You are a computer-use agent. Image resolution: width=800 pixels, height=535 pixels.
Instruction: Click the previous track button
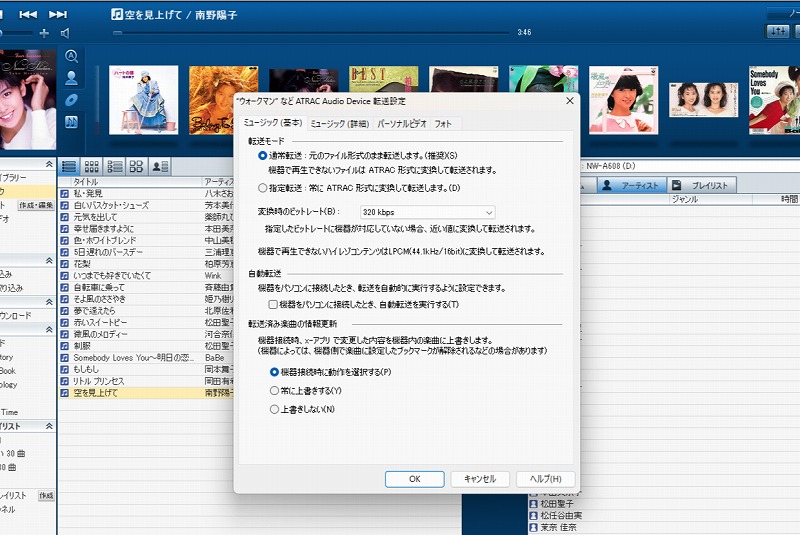click(x=28, y=14)
